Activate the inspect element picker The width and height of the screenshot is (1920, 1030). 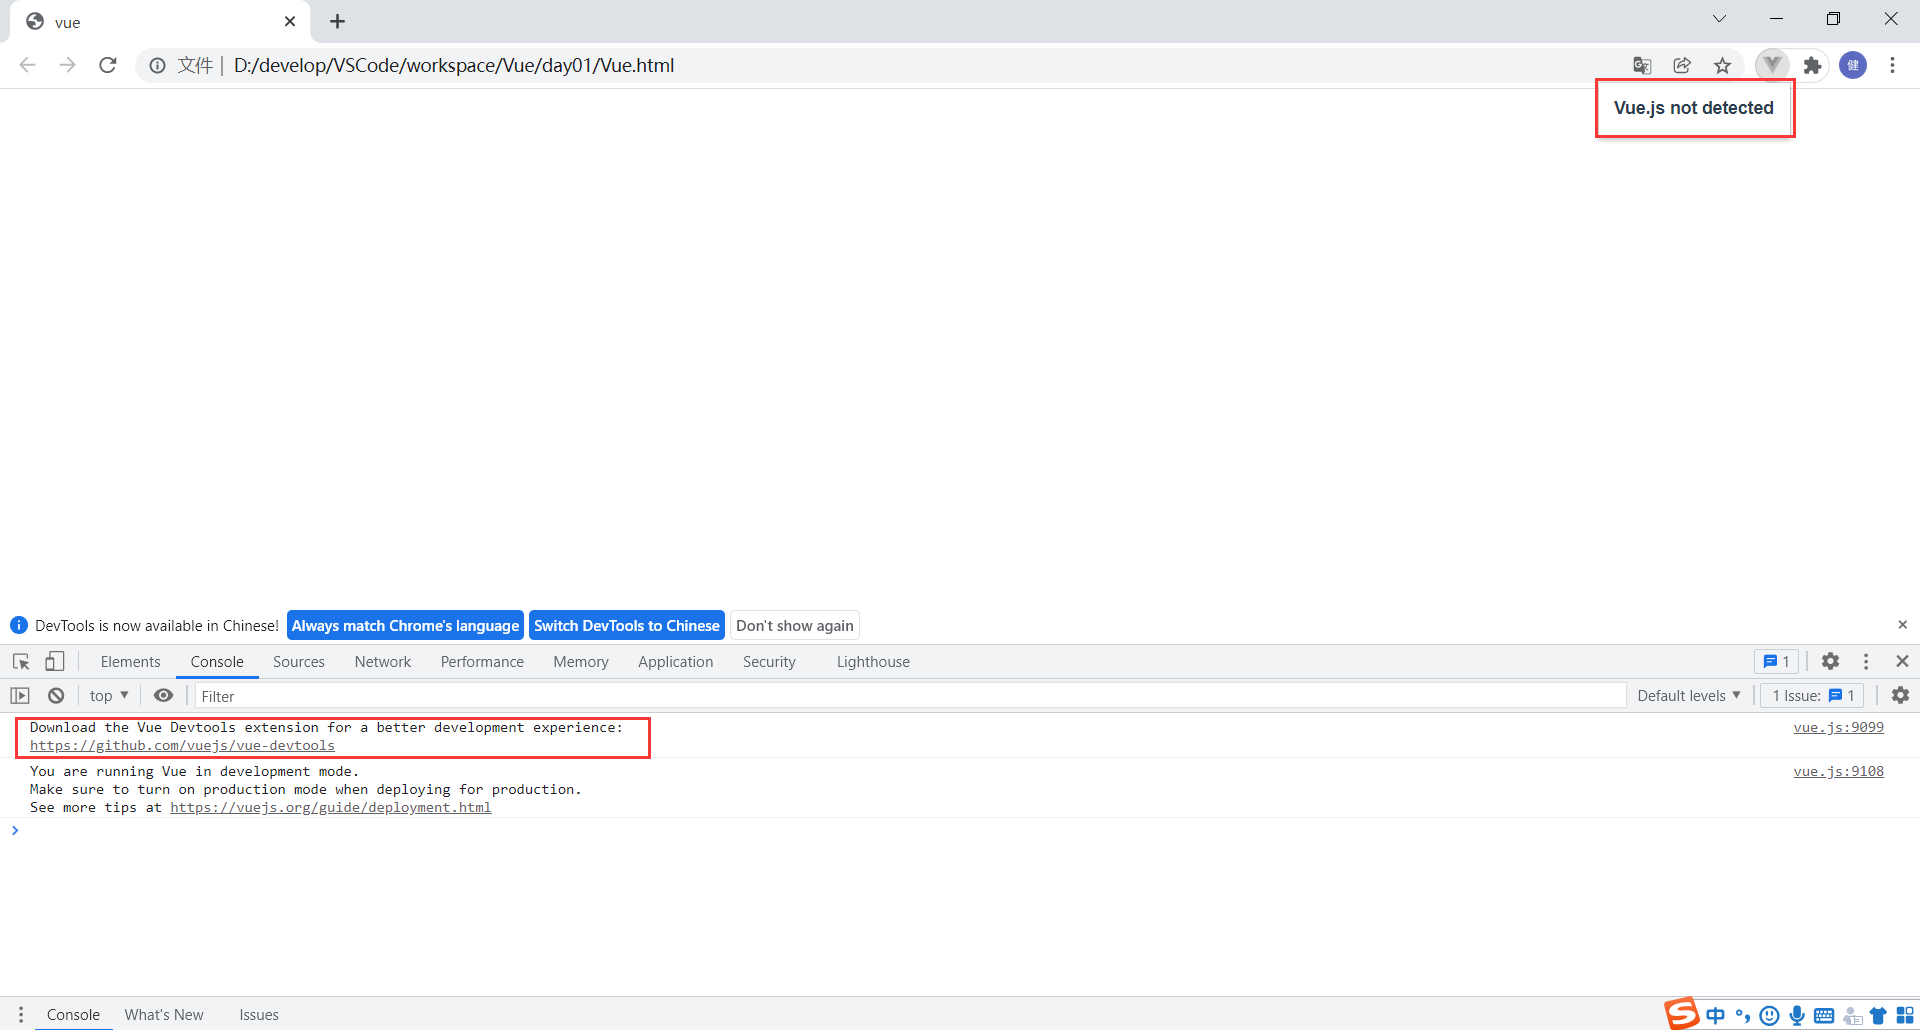coord(21,661)
